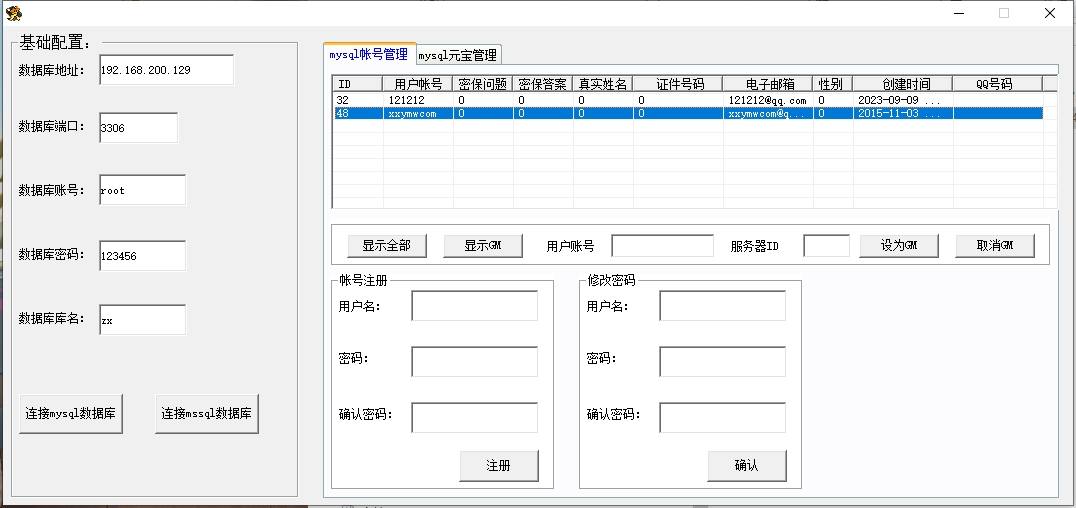1076x508 pixels.
Task: Click the 电子邮箱 column header
Action: point(768,84)
